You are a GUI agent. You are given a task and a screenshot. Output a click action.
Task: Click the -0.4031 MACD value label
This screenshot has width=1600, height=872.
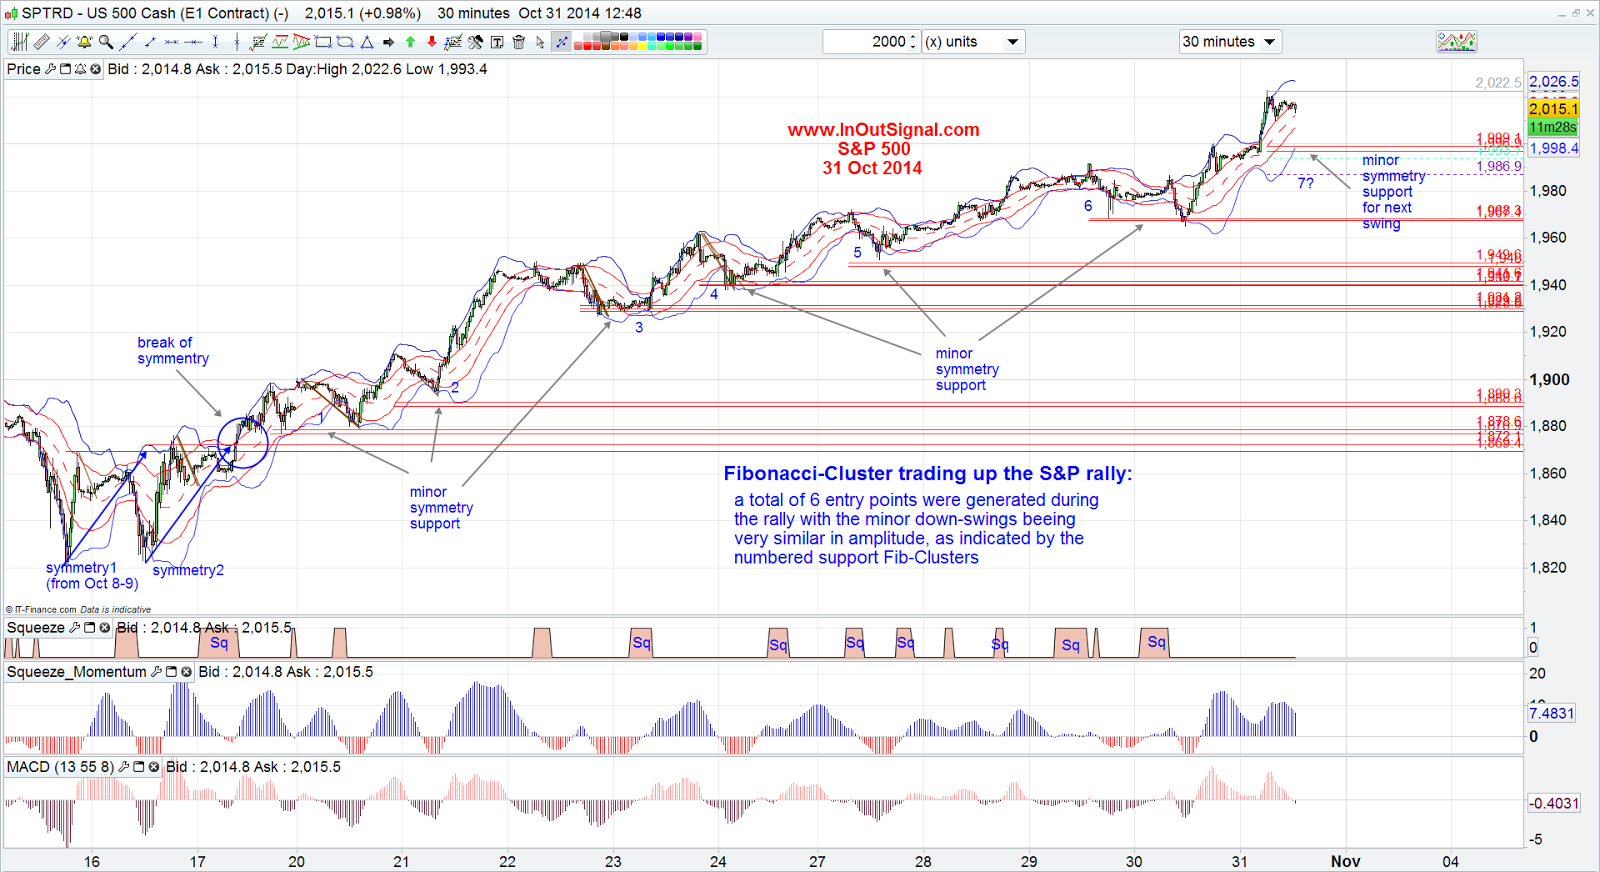tap(1554, 803)
